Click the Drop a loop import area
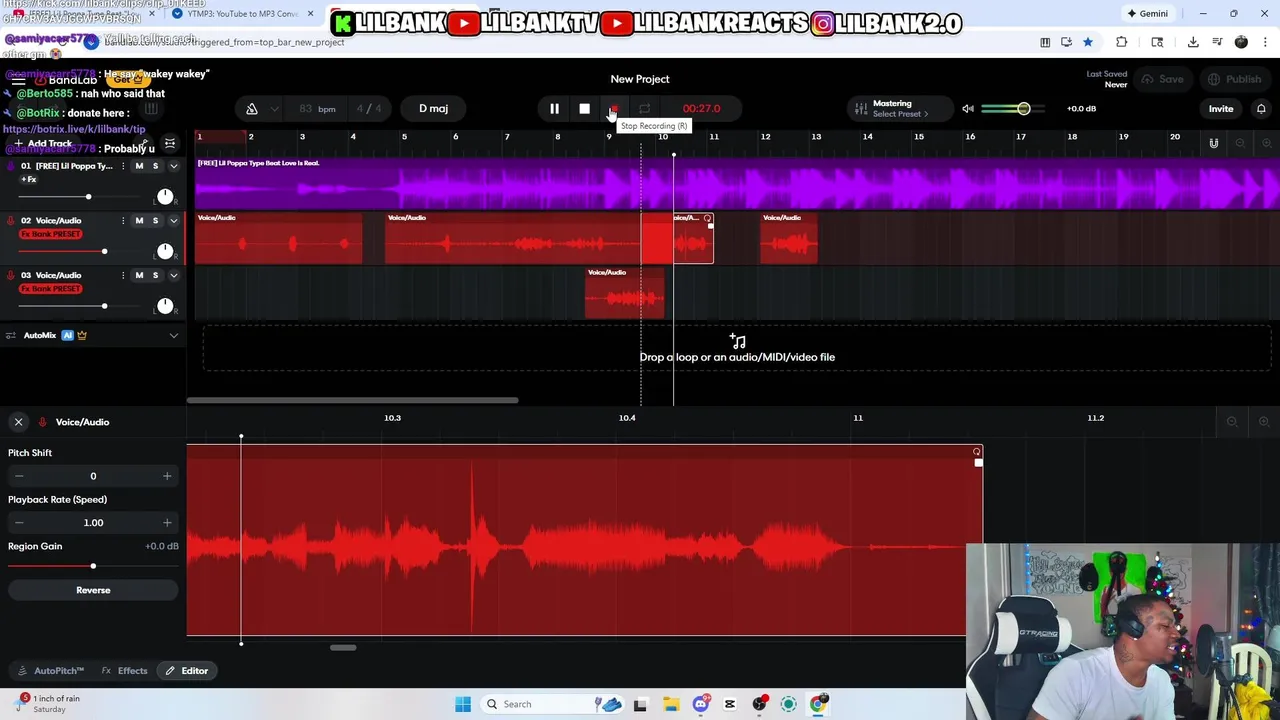 click(x=737, y=349)
